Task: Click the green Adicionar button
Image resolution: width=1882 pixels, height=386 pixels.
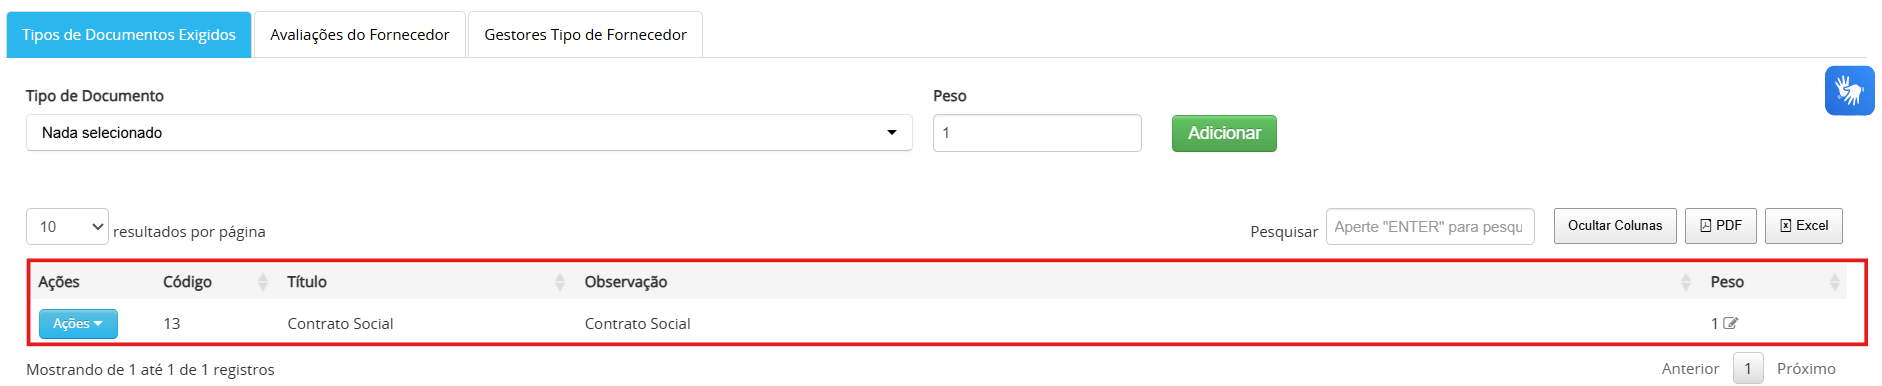Action: coord(1224,133)
